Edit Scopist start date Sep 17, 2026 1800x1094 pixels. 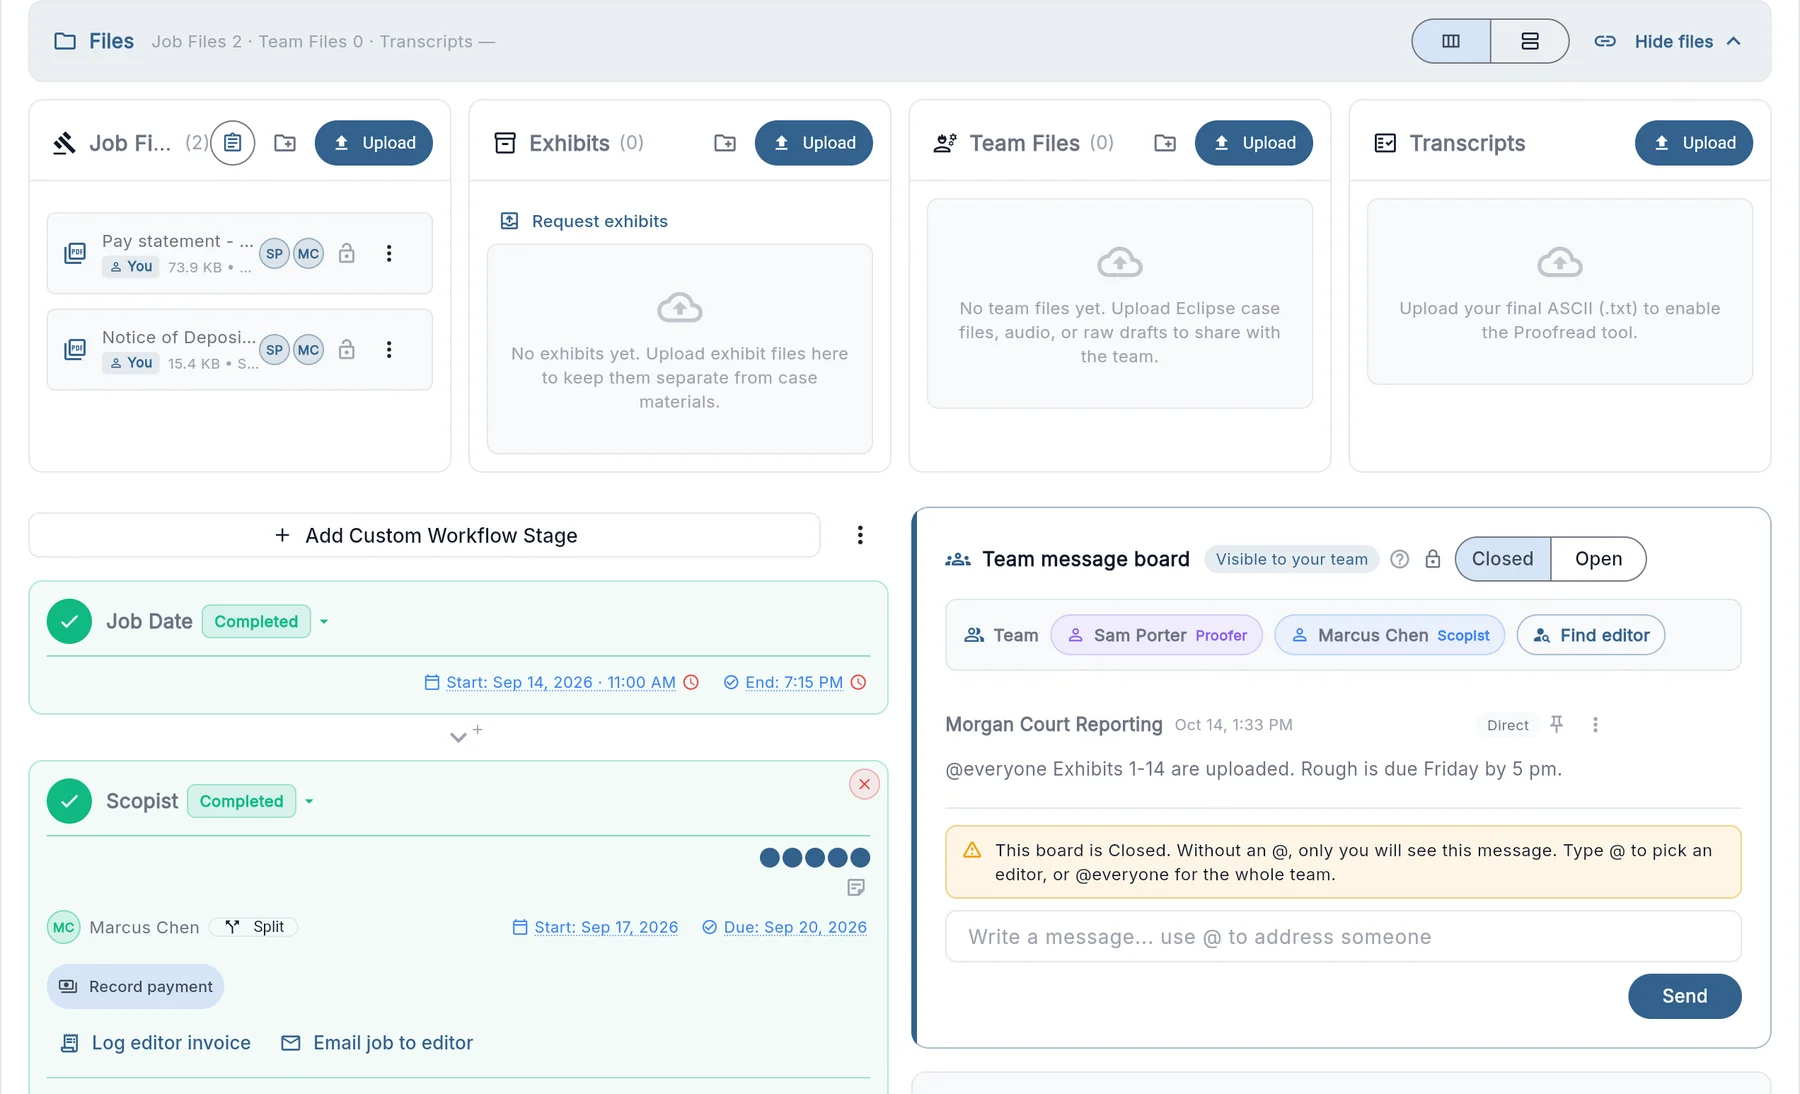point(606,927)
